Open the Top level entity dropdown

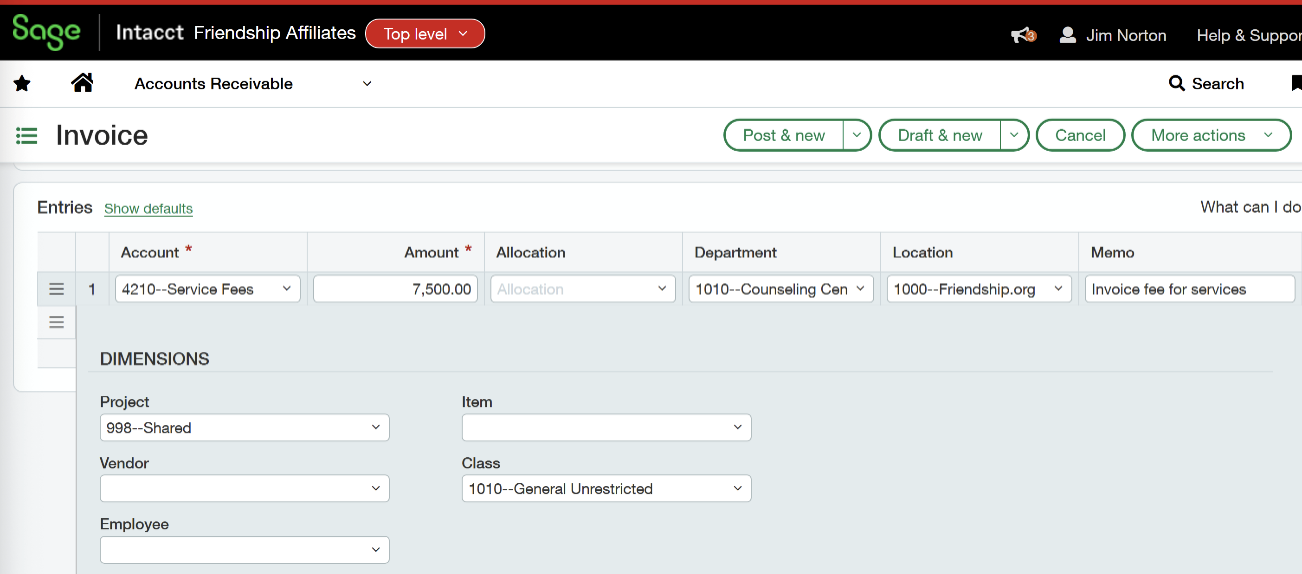[x=425, y=34]
